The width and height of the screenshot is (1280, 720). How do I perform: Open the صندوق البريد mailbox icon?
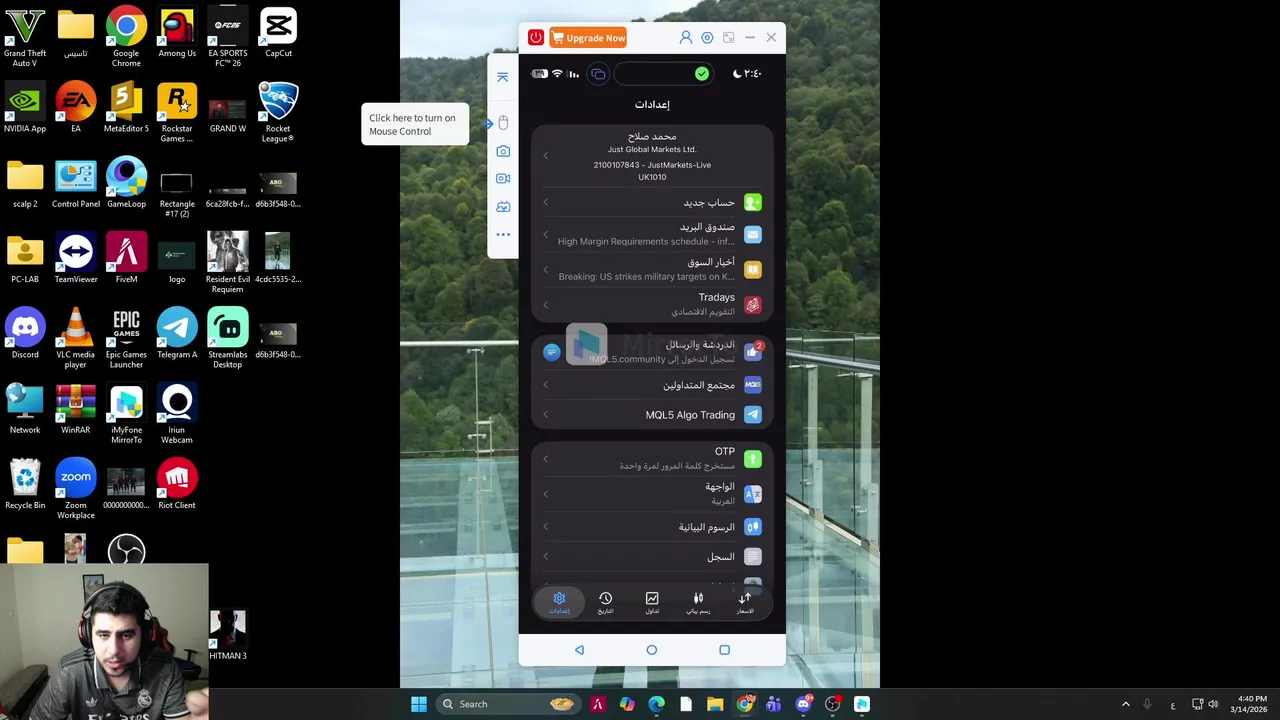click(753, 235)
